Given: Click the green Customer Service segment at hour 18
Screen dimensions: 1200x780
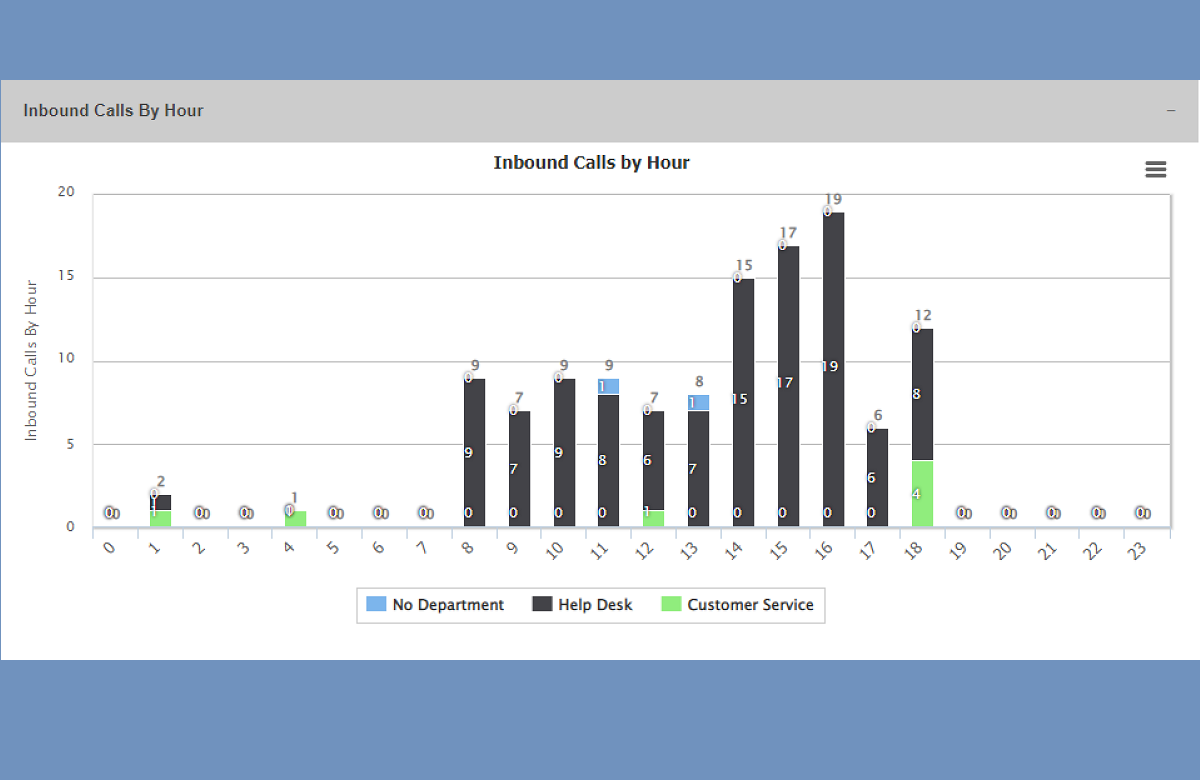Looking at the screenshot, I should click(x=923, y=494).
